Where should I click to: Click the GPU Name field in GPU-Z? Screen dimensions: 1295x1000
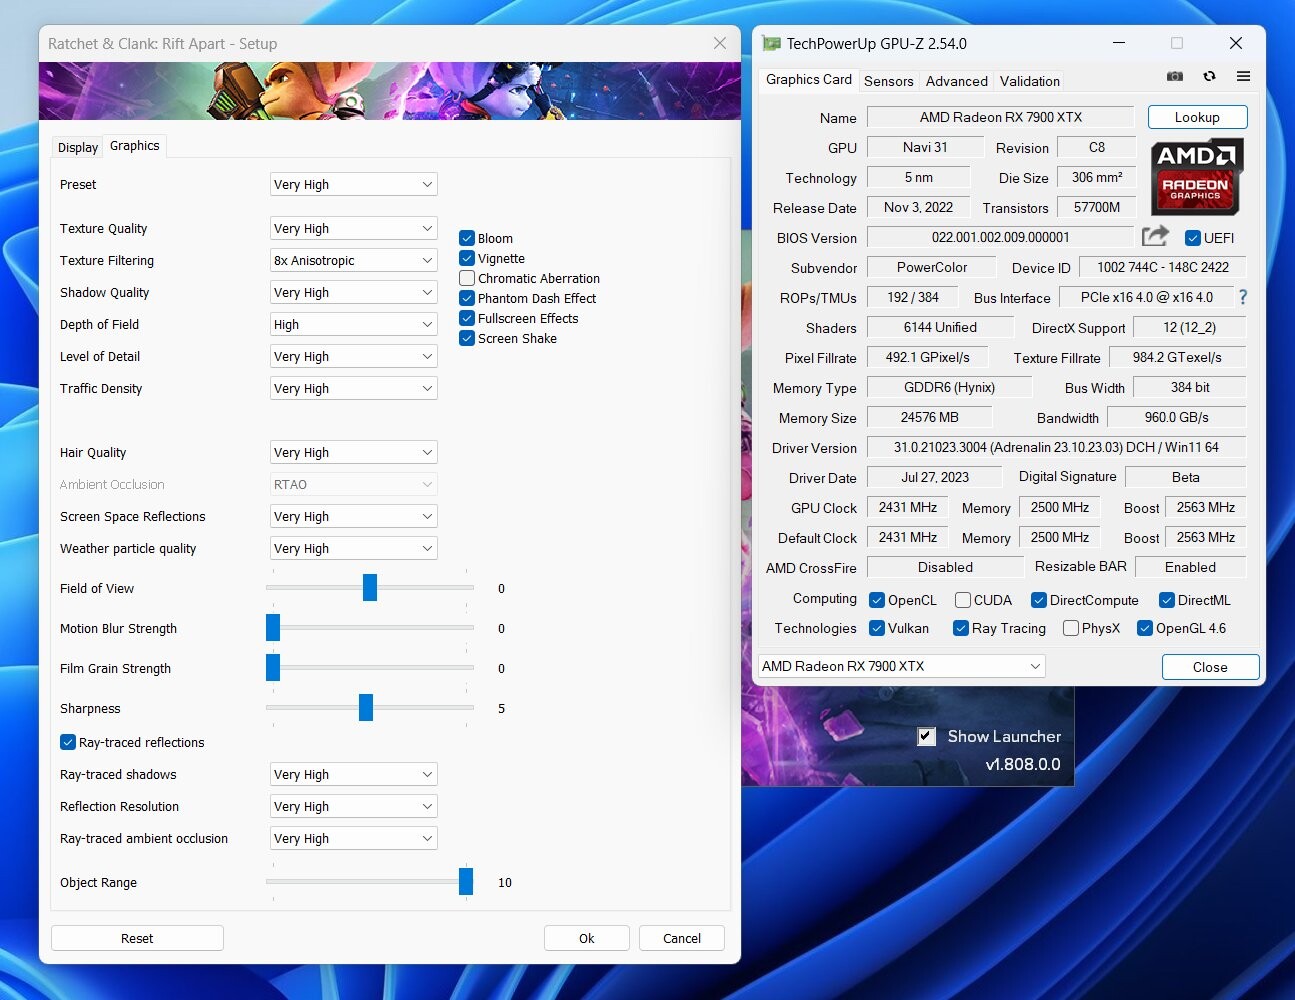tap(1001, 117)
